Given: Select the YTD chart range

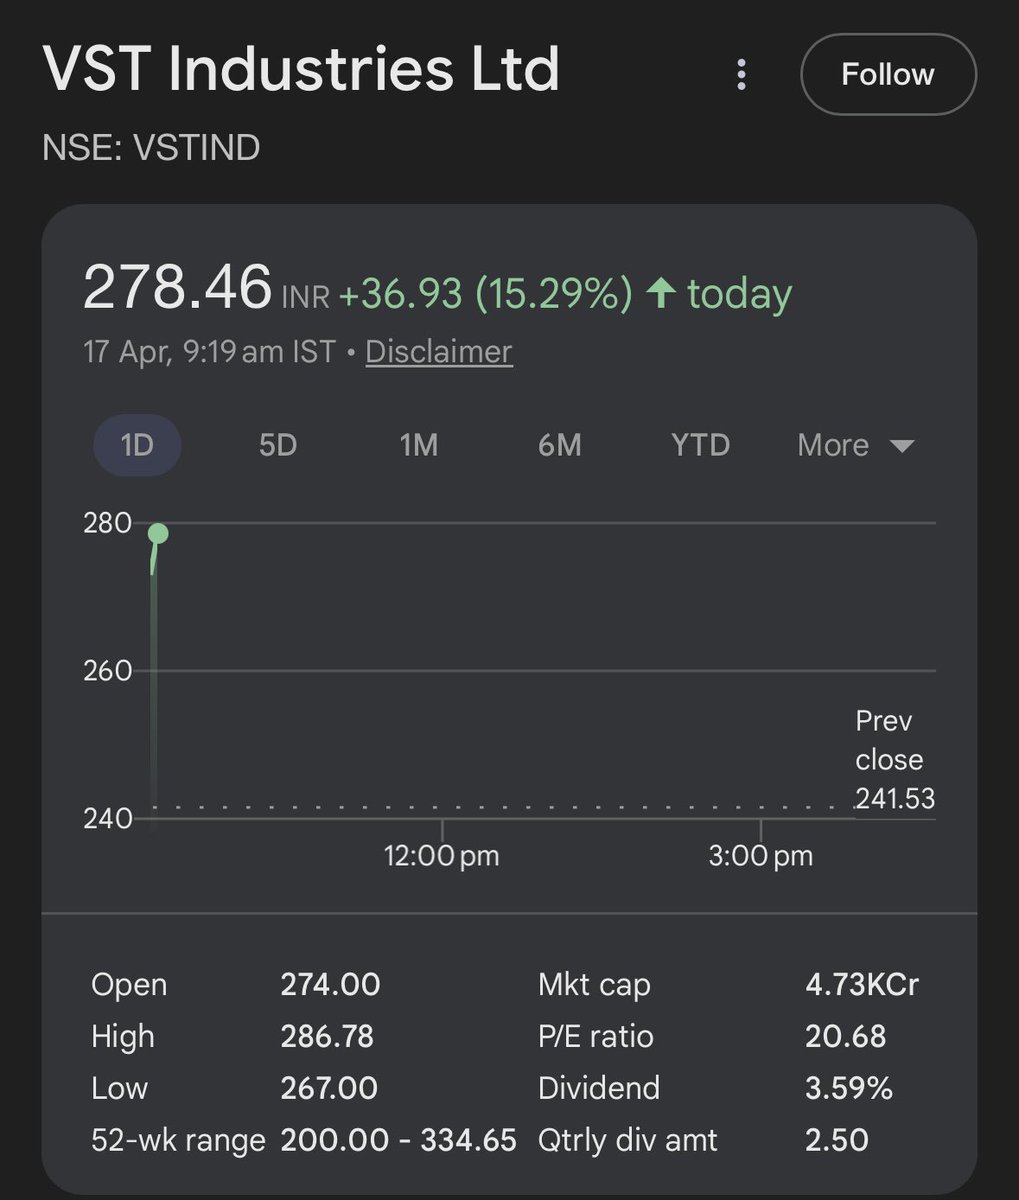Looking at the screenshot, I should point(700,445).
